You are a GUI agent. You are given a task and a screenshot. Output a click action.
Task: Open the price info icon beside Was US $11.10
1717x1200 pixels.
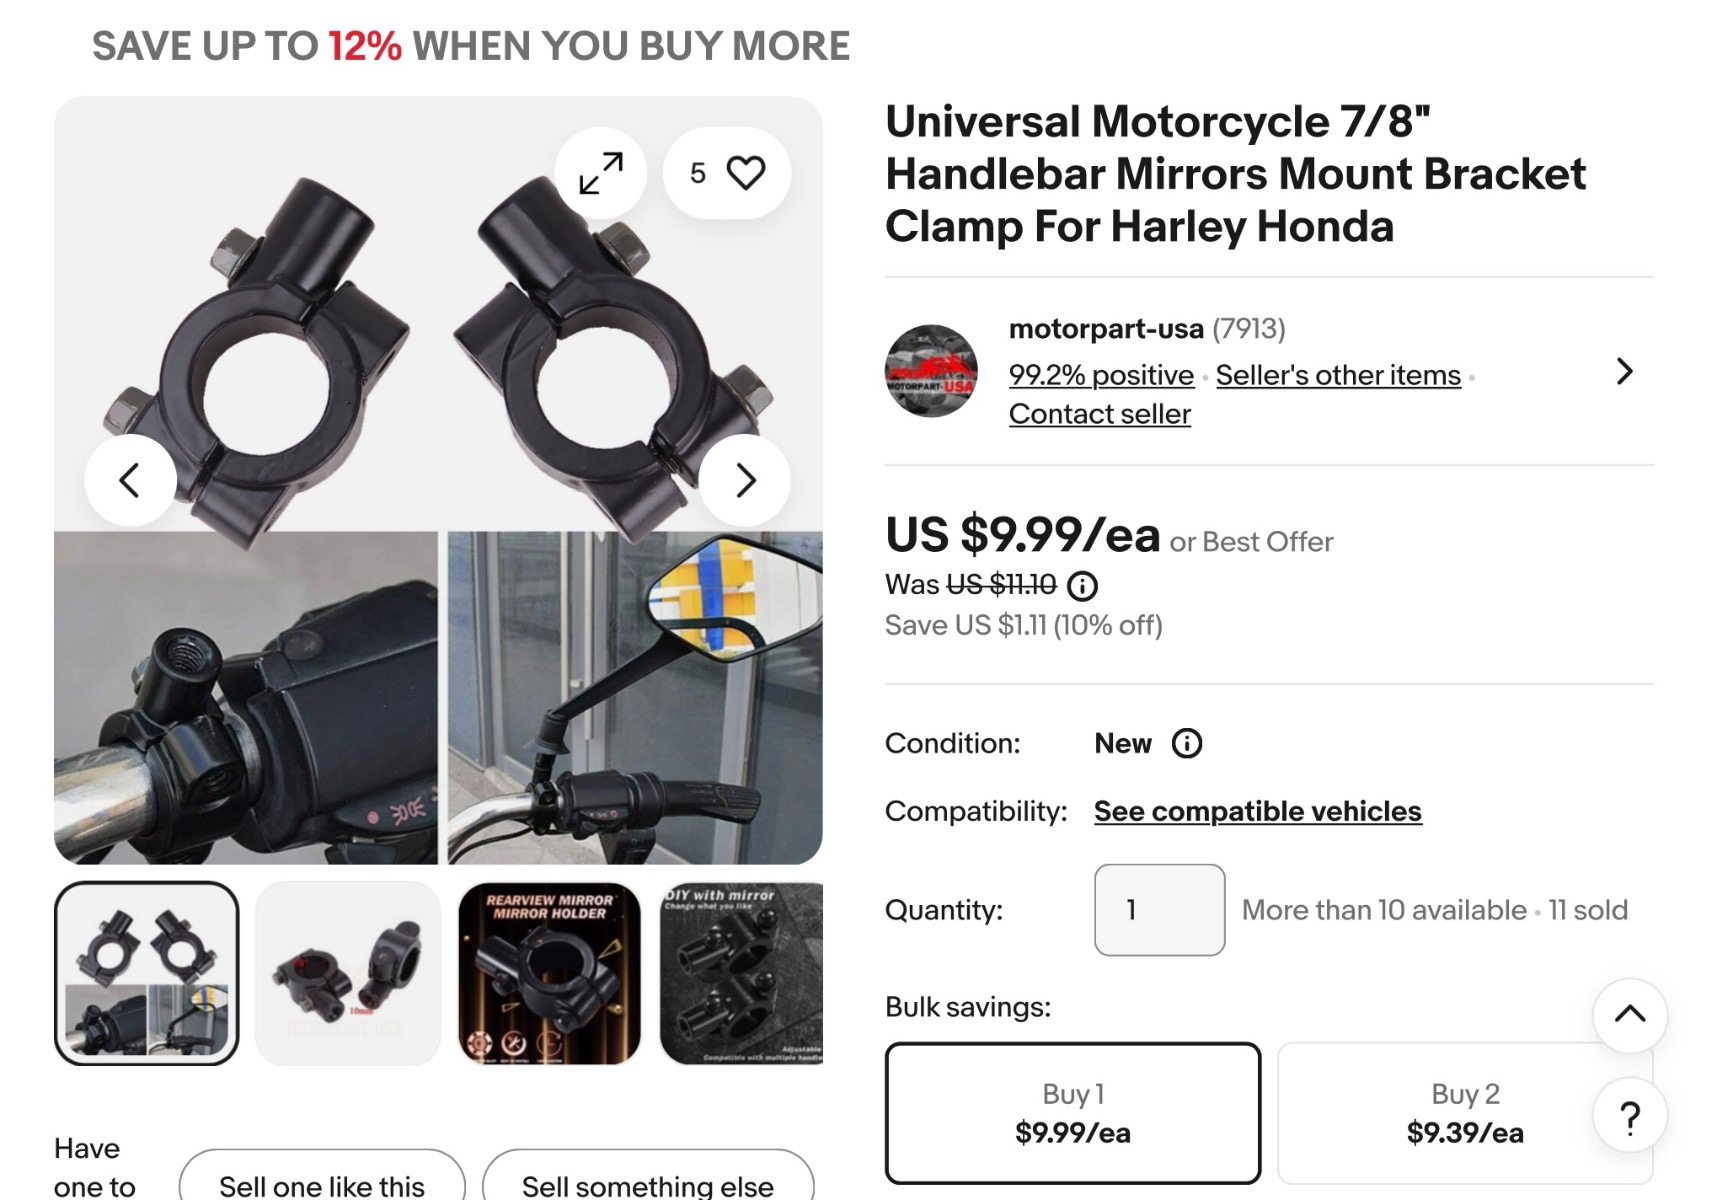tap(1082, 585)
